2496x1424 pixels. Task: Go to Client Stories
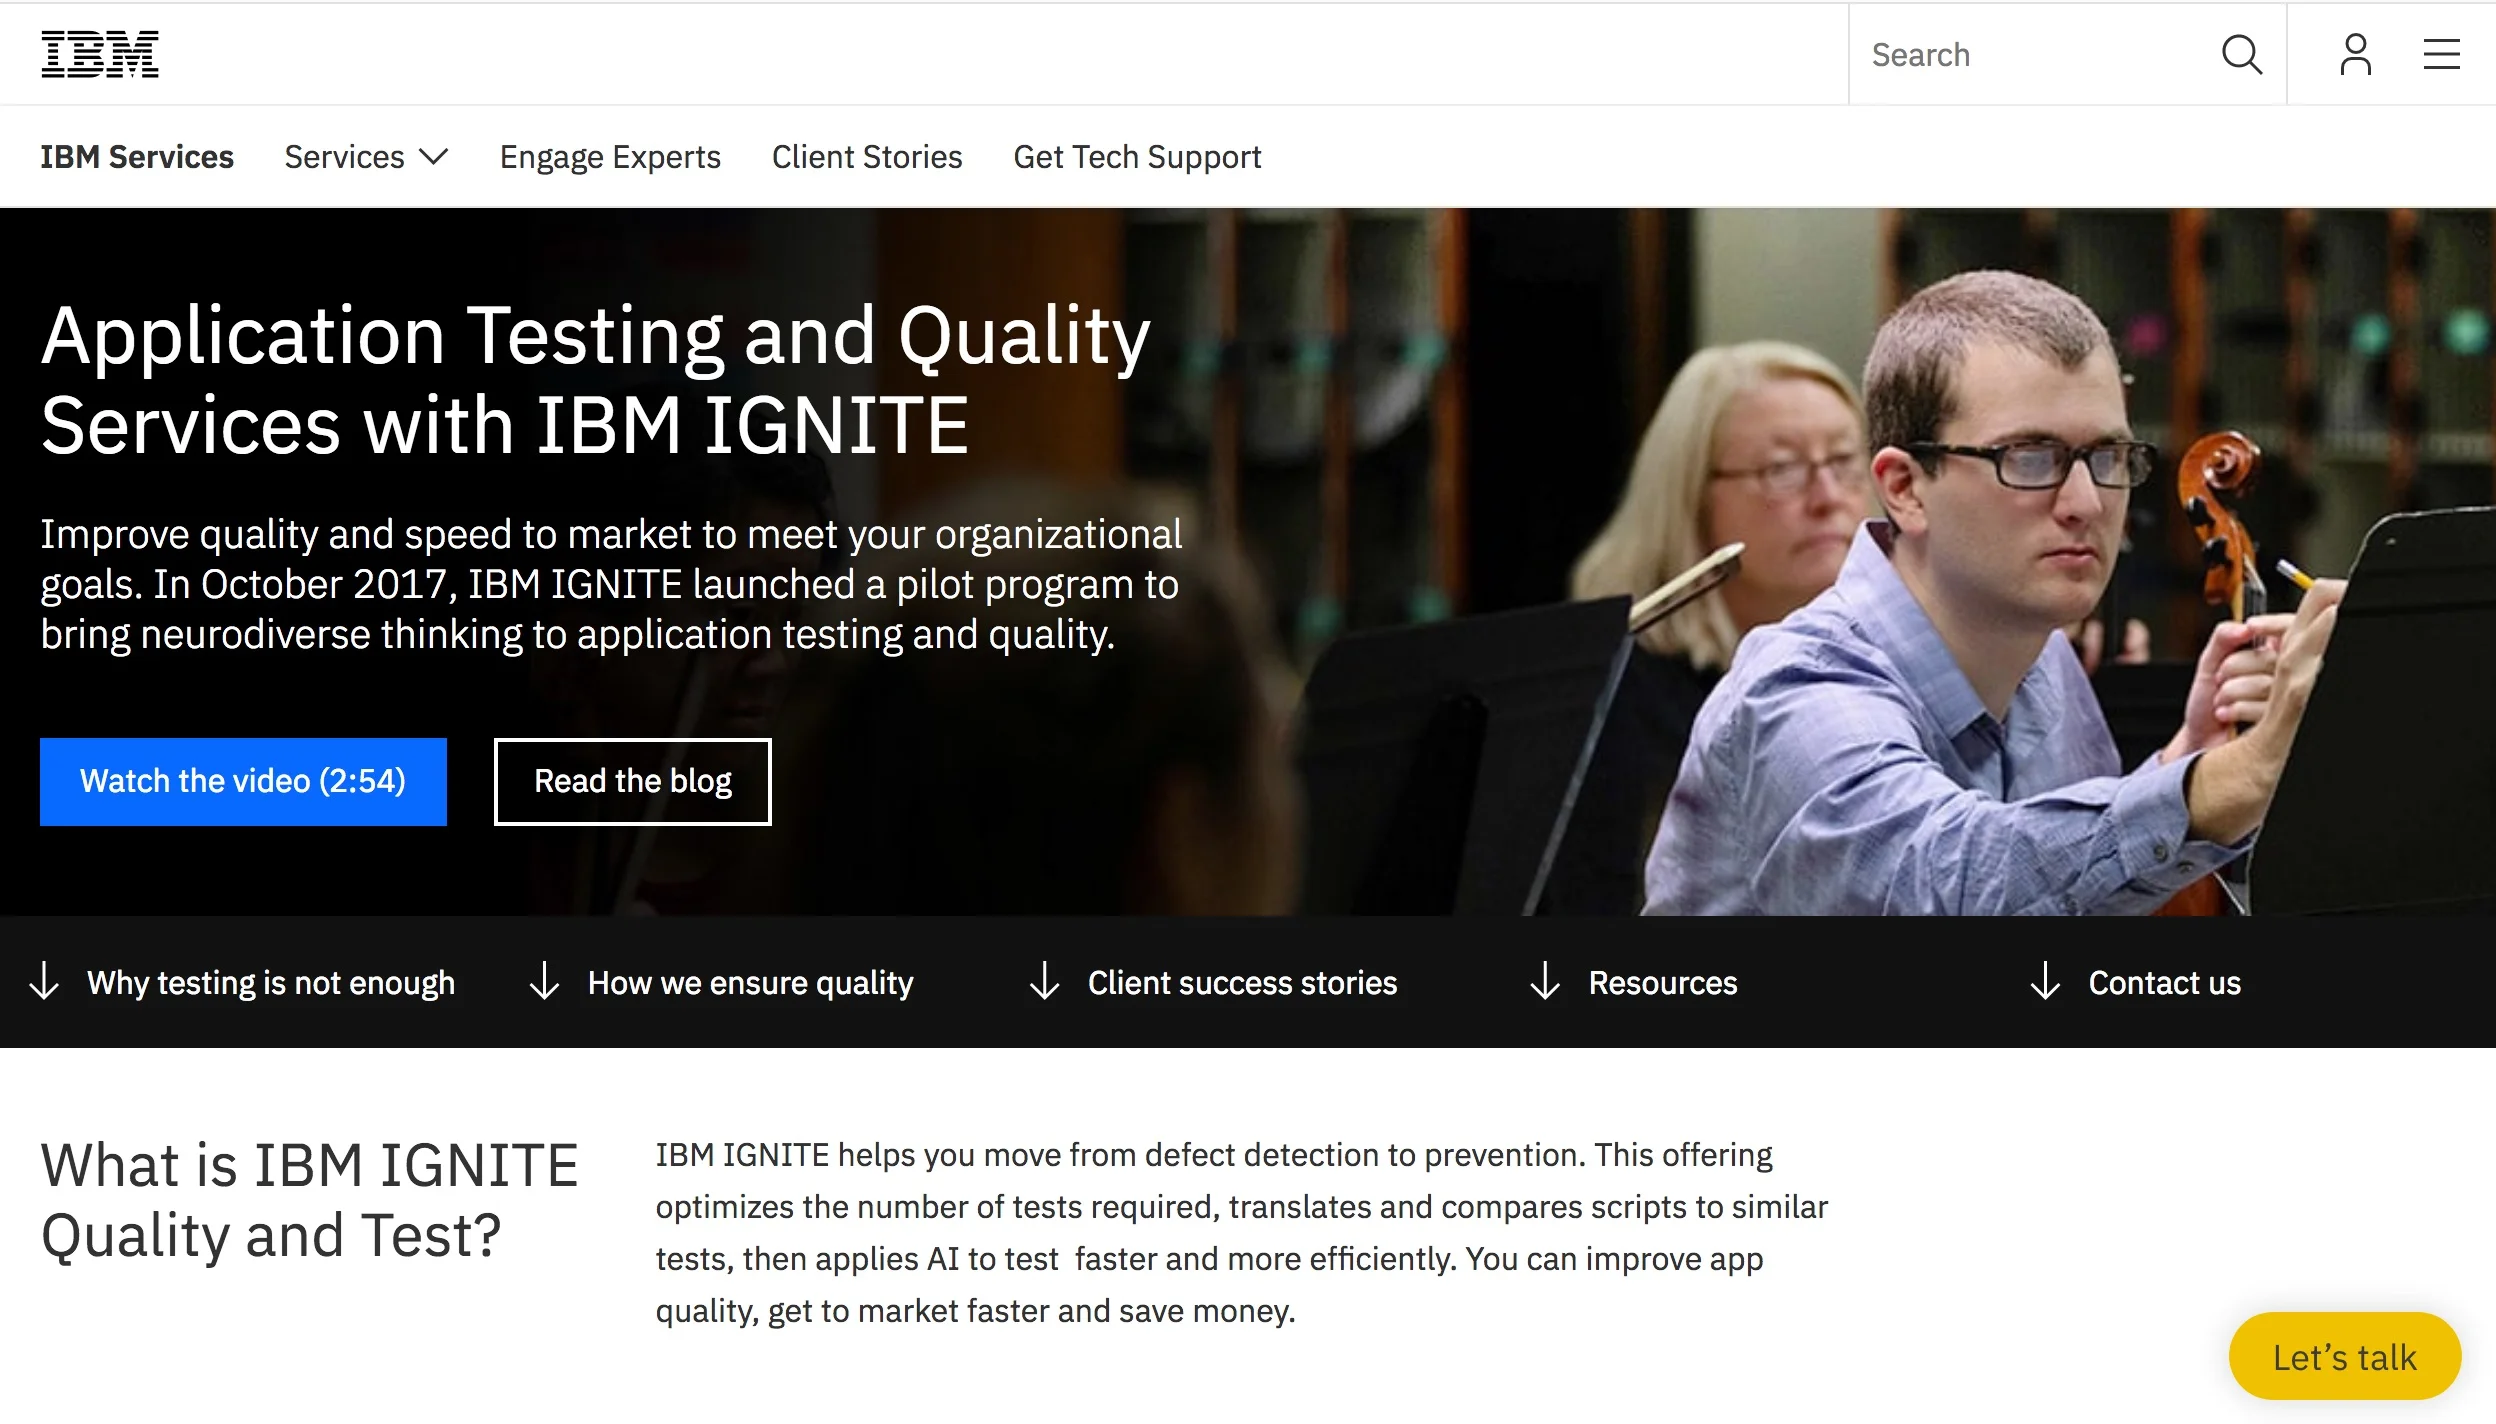[x=867, y=157]
